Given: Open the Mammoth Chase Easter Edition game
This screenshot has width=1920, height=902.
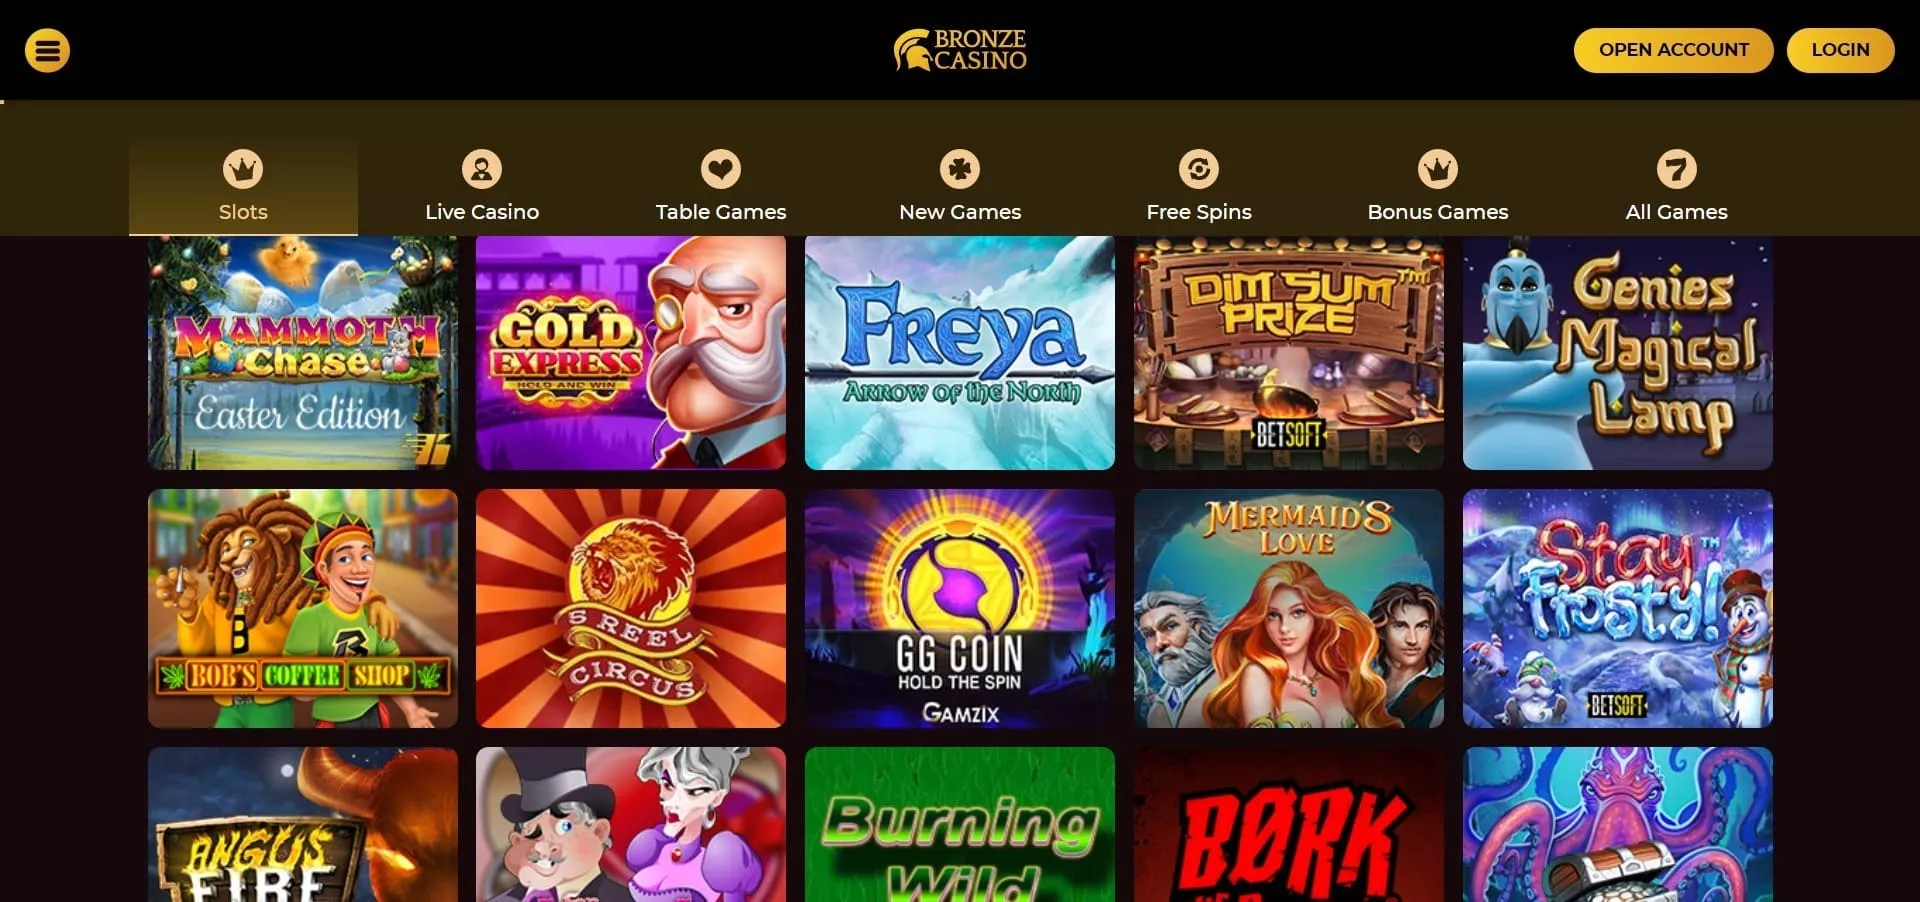Looking at the screenshot, I should (x=303, y=353).
